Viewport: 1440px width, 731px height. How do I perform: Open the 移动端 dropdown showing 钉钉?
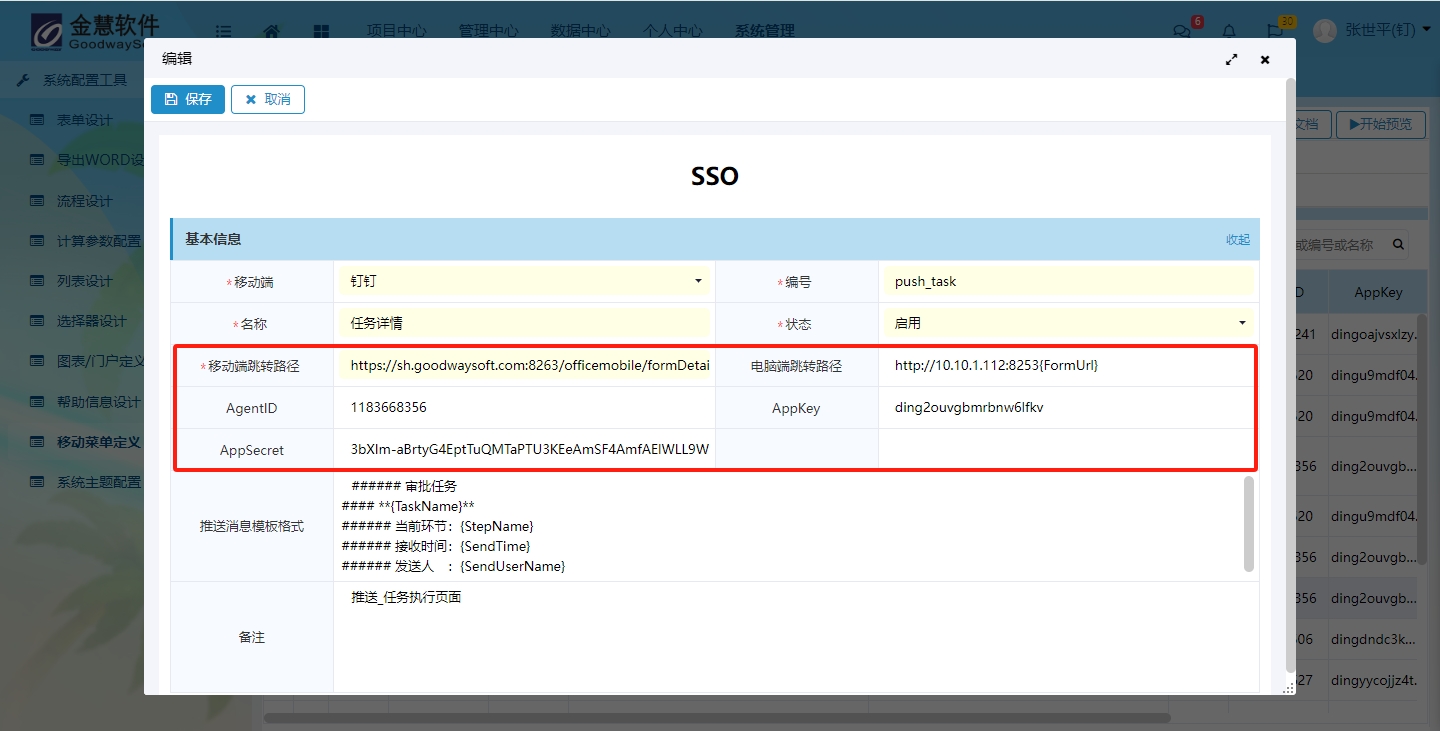(525, 282)
